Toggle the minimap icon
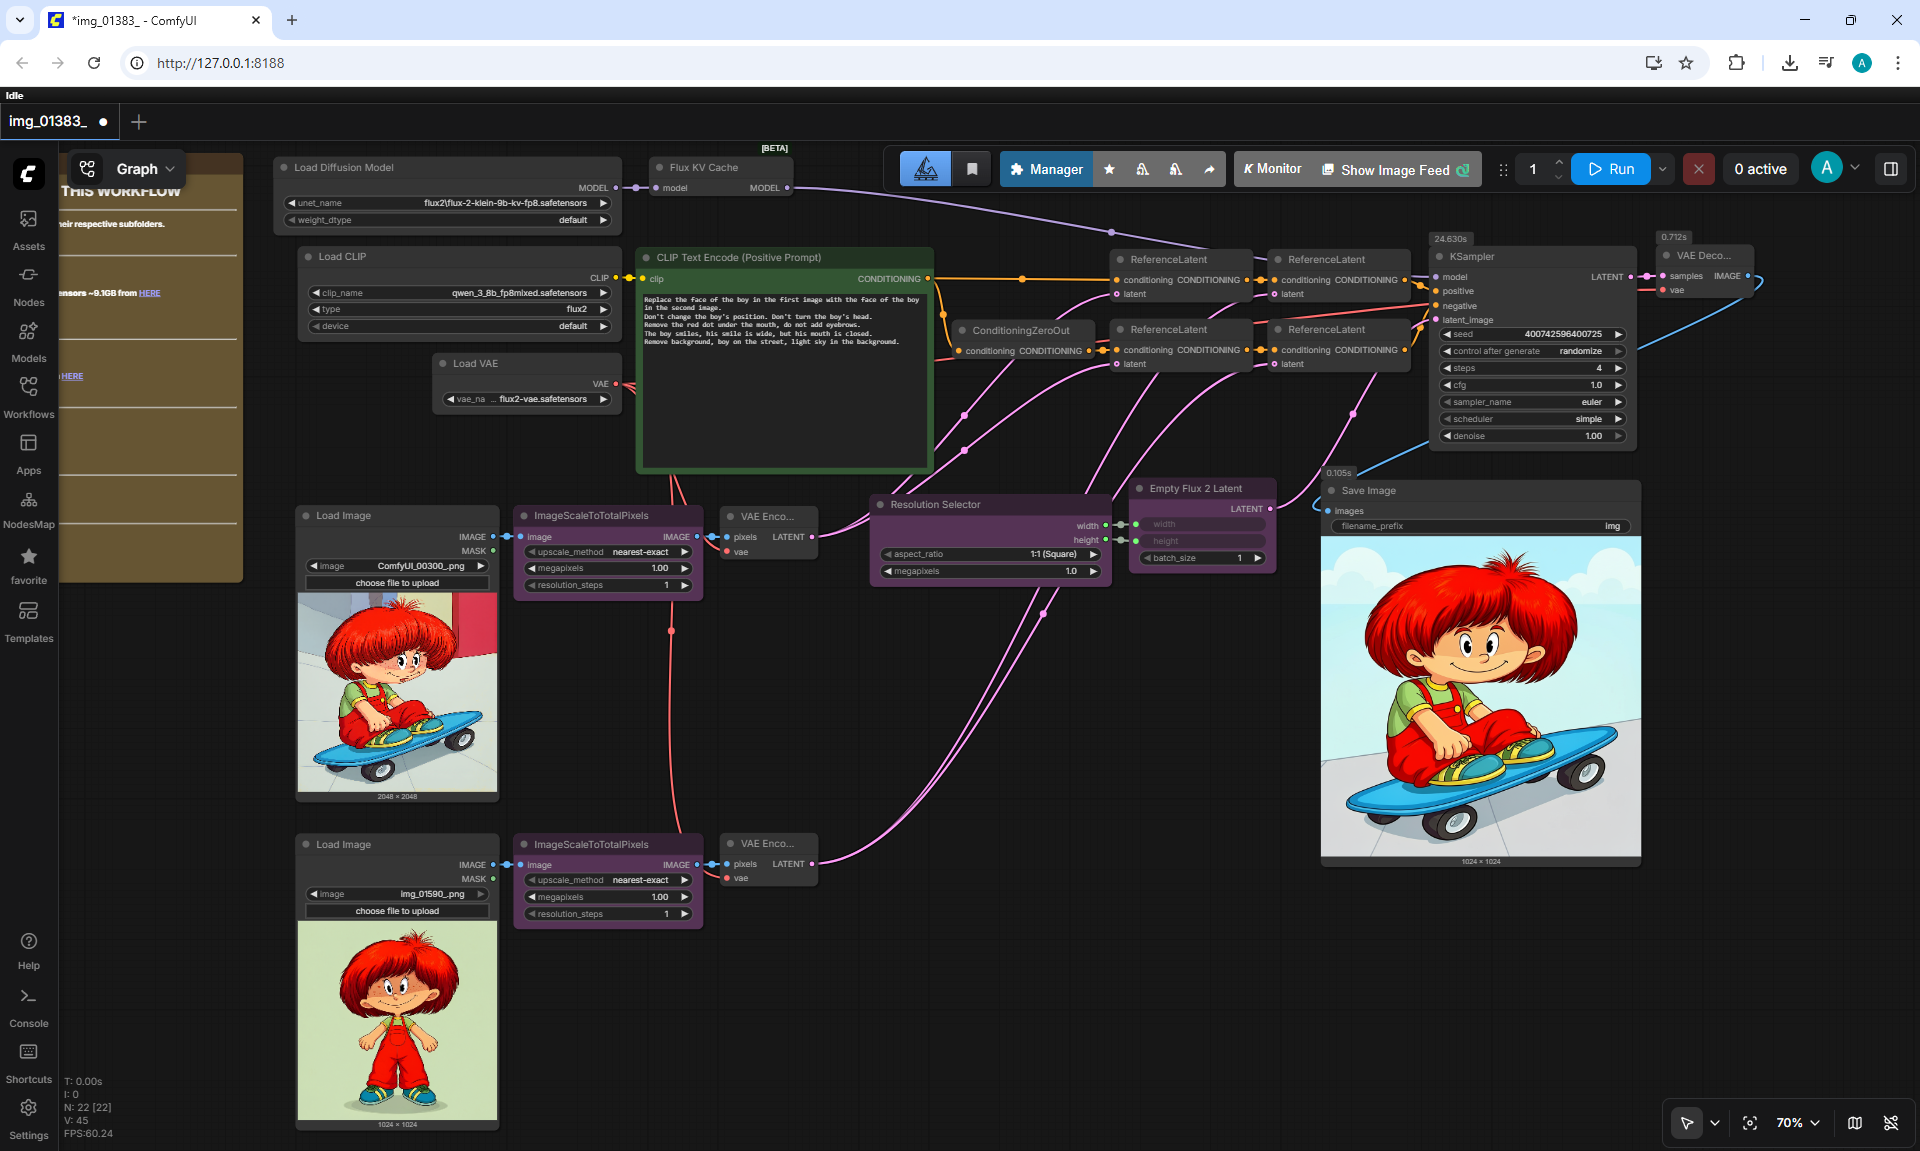1920x1151 pixels. coord(1855,1123)
